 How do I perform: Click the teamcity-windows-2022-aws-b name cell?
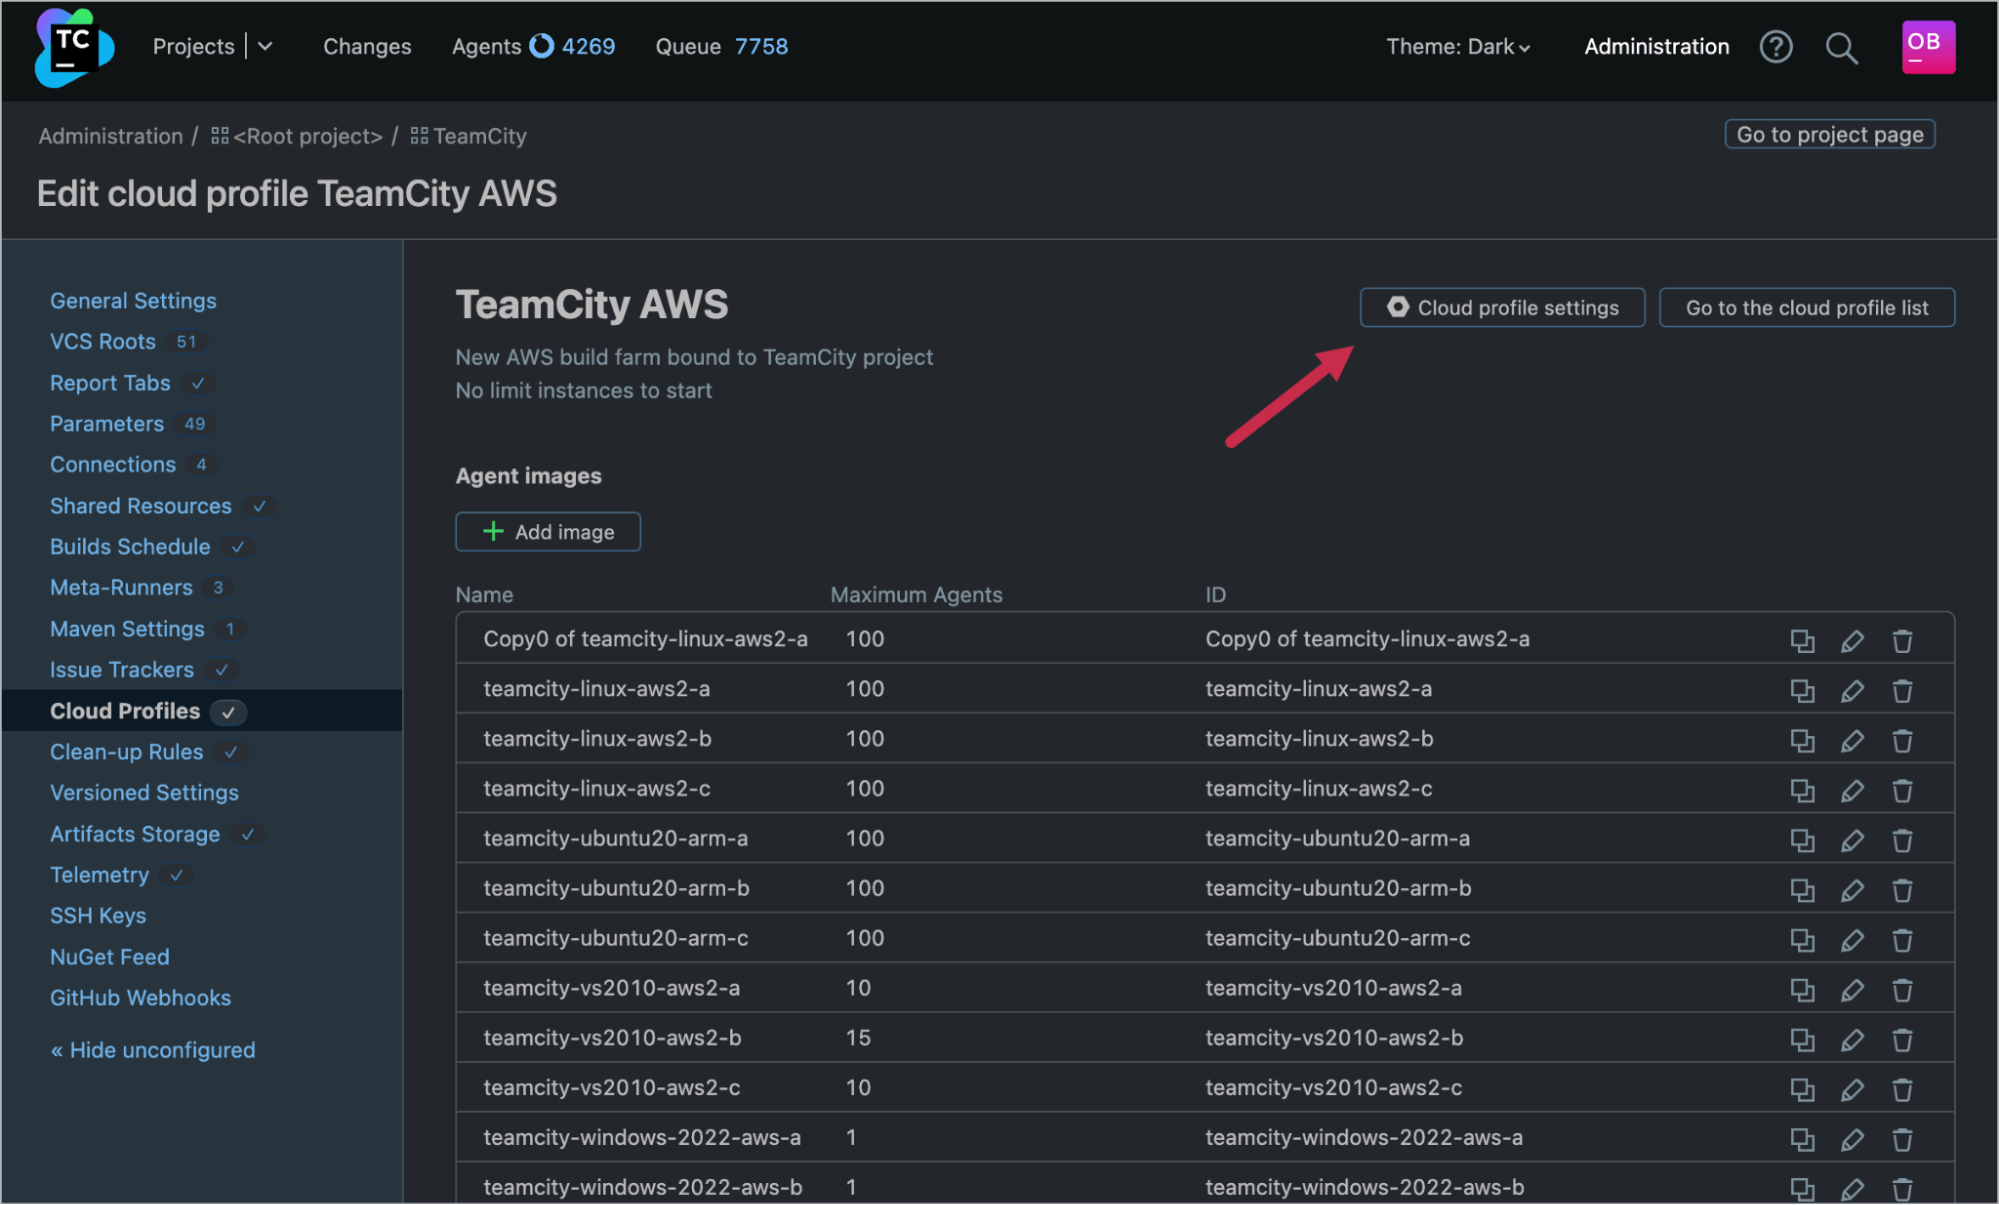pyautogui.click(x=643, y=1187)
